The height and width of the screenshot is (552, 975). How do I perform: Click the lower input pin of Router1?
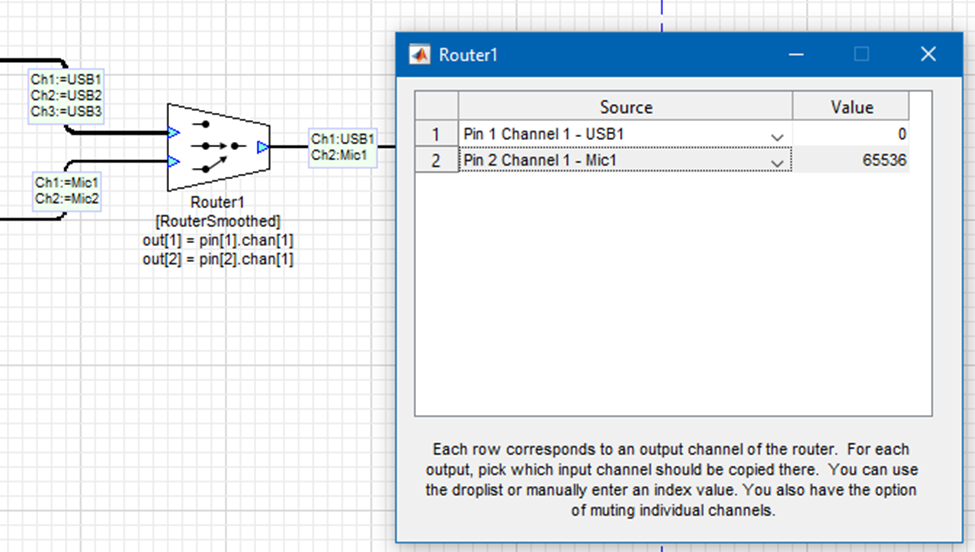point(173,161)
